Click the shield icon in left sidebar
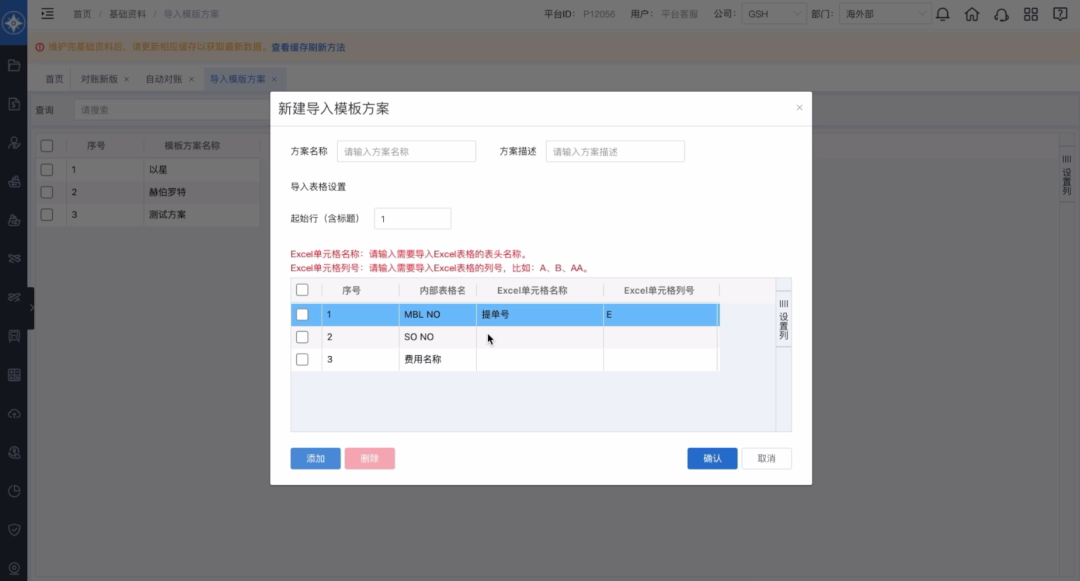The height and width of the screenshot is (581, 1080). point(14,529)
